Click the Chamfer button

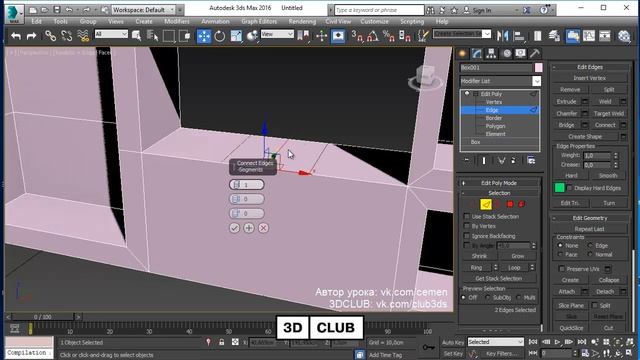[567, 113]
